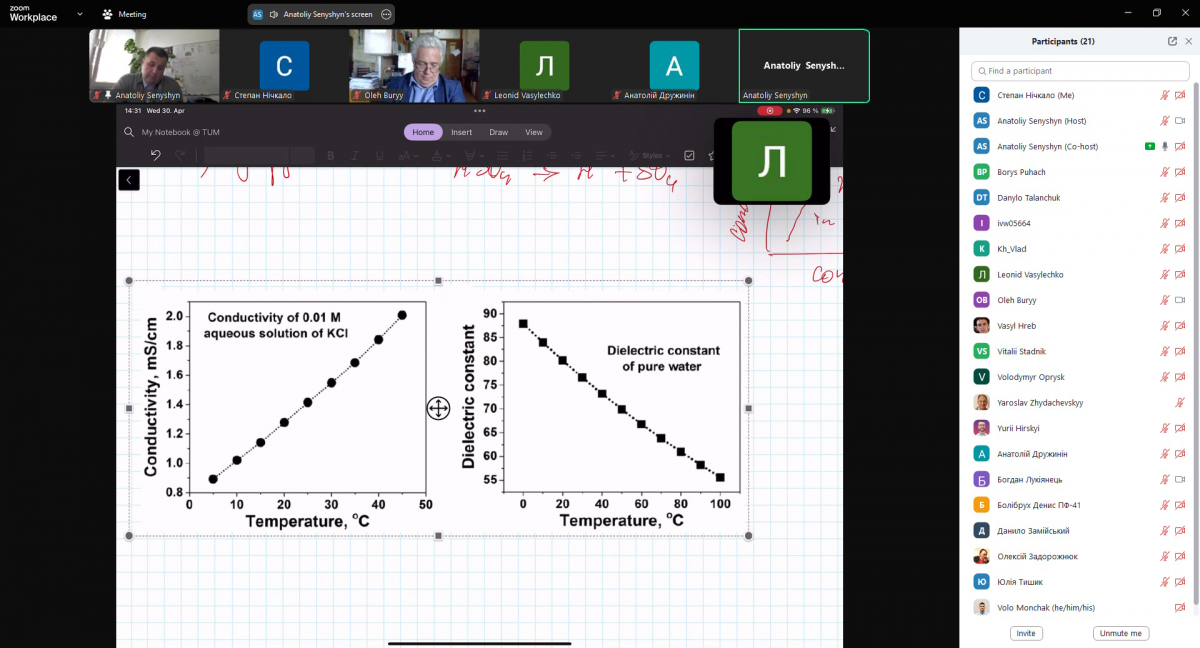Close the Participants panel
Image resolution: width=1200 pixels, height=648 pixels.
click(x=1188, y=41)
